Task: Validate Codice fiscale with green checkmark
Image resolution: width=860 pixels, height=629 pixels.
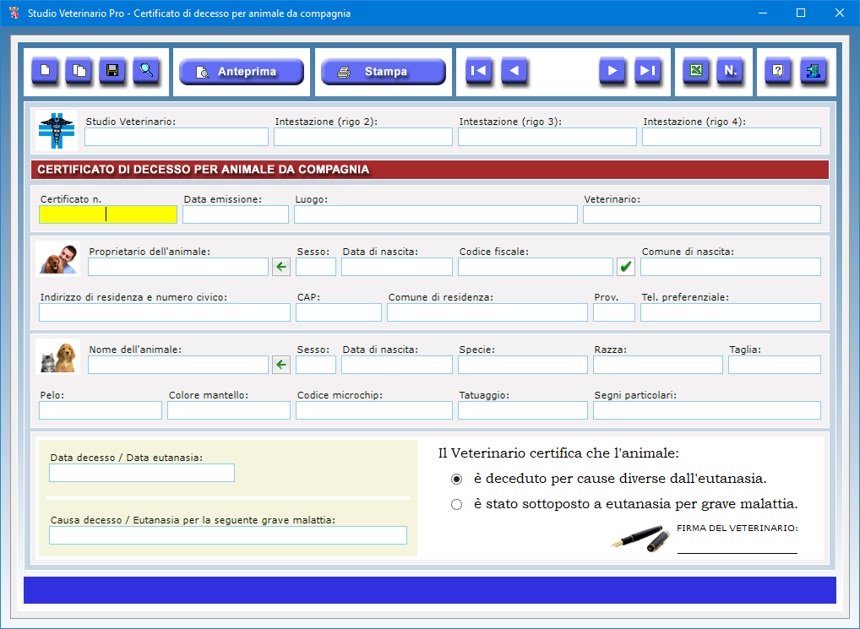Action: click(626, 267)
